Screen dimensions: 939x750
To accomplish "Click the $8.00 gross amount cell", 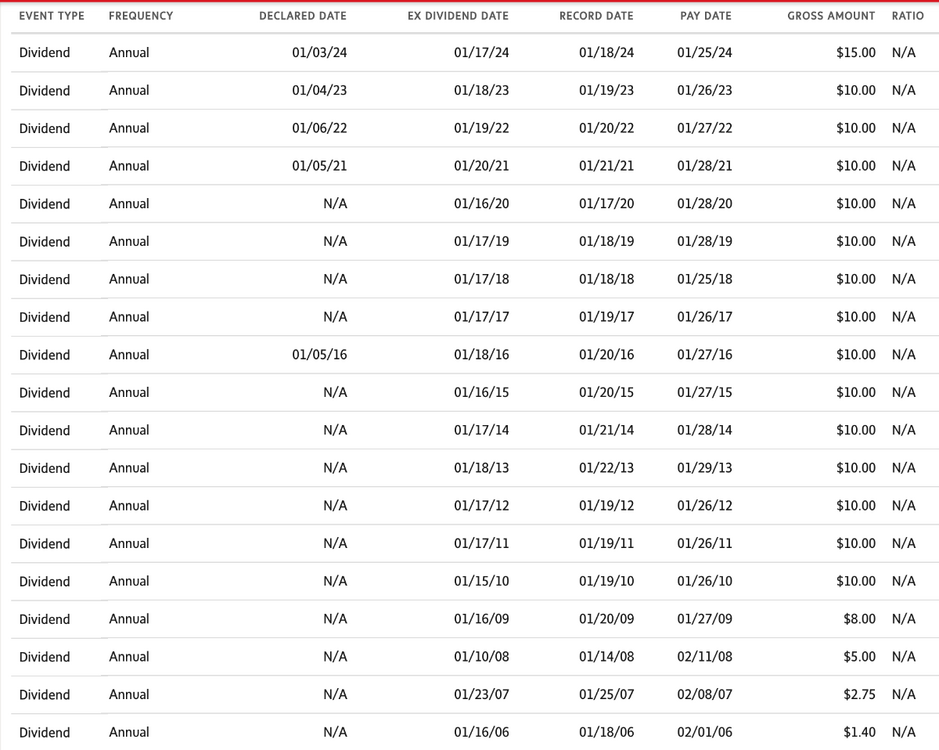I will 859,619.
